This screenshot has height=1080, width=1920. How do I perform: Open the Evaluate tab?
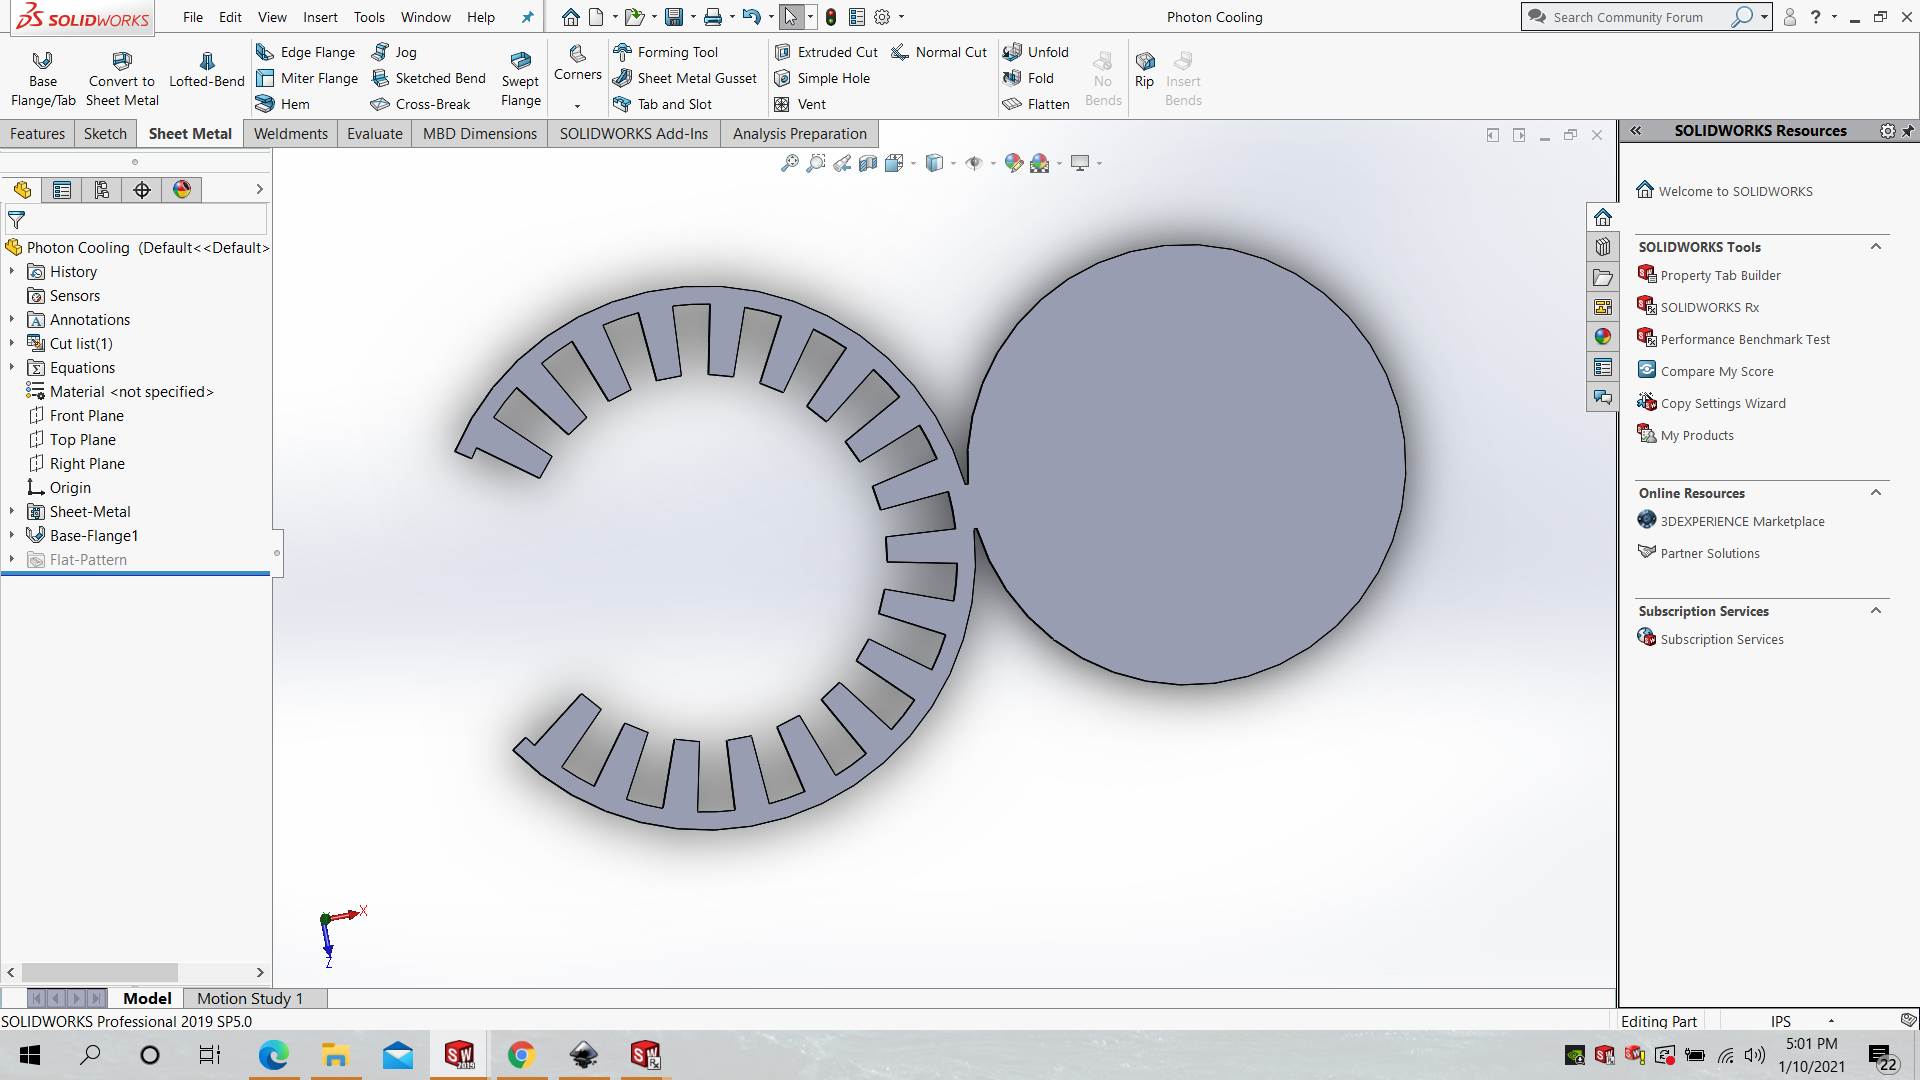[374, 133]
